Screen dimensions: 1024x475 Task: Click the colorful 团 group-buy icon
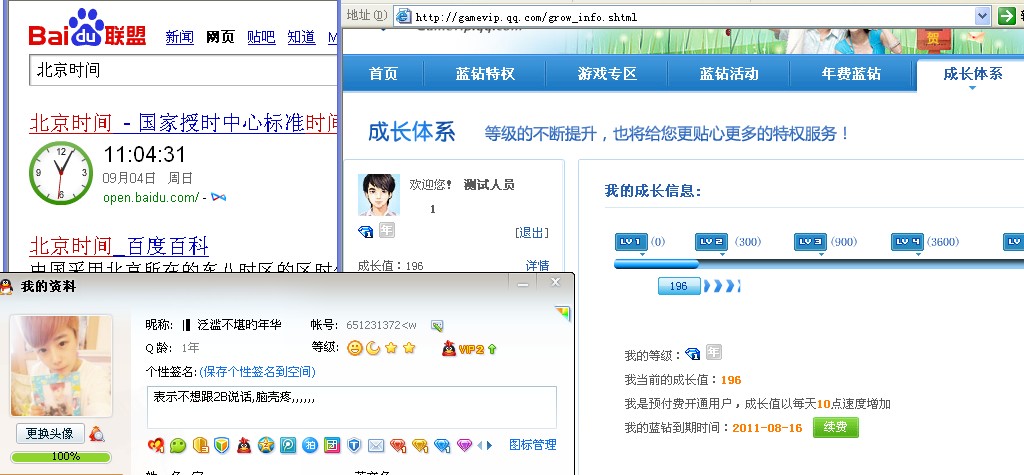(x=332, y=446)
